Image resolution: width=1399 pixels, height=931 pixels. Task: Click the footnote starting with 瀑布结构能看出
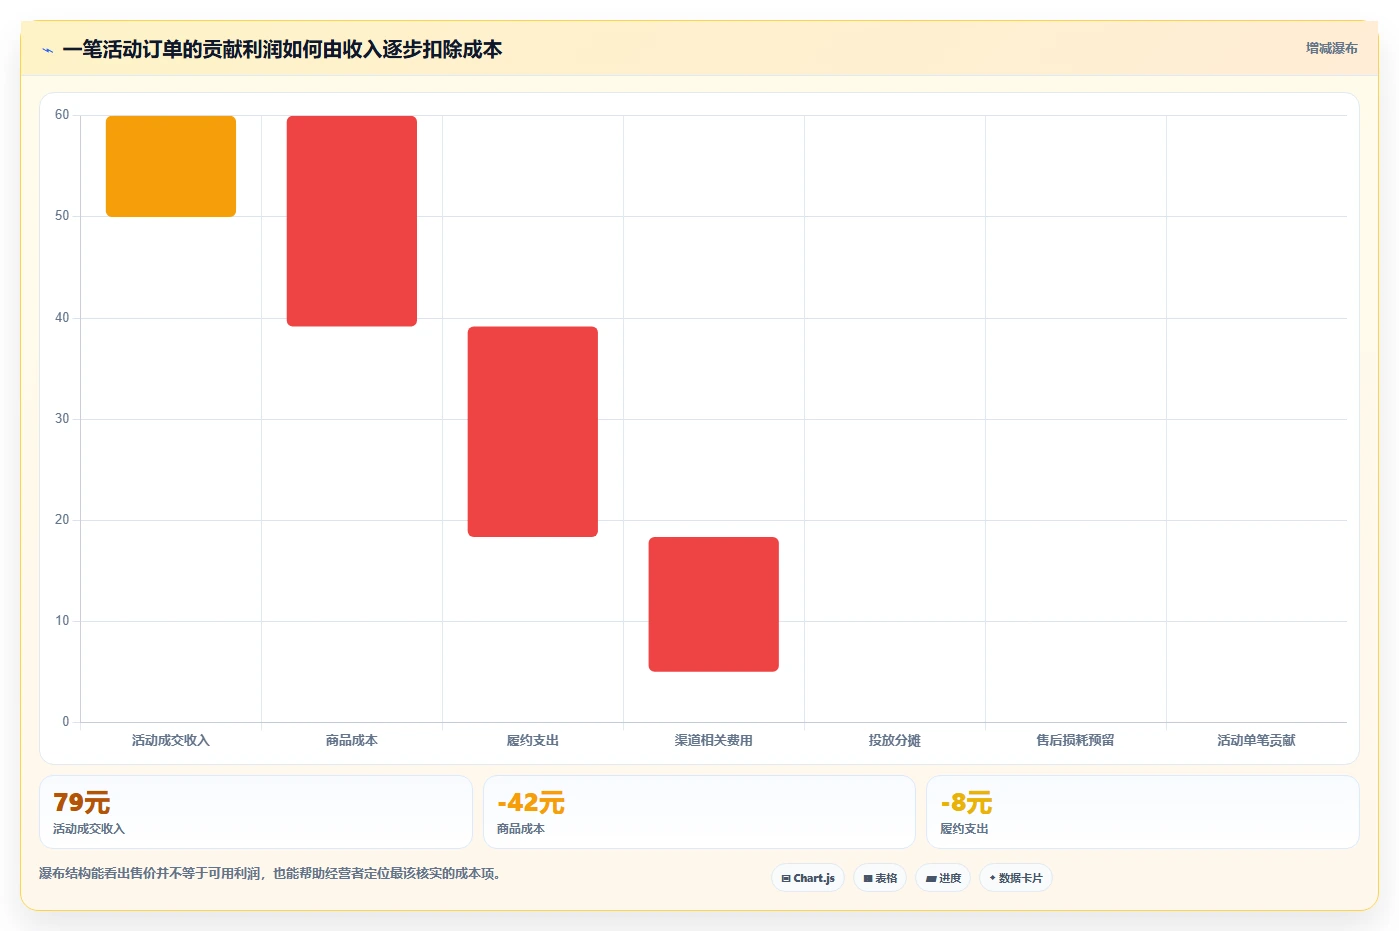coord(270,874)
